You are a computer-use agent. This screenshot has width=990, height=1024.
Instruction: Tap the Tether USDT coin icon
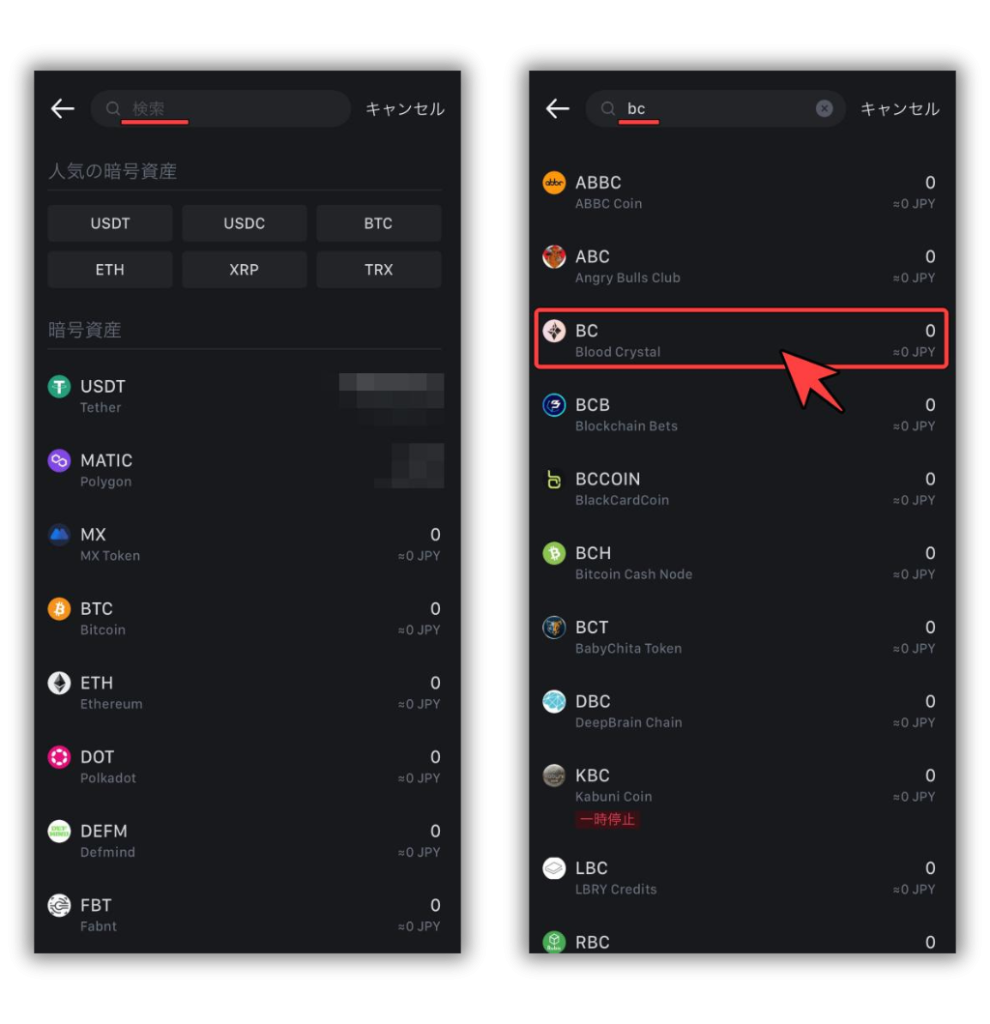[x=59, y=387]
